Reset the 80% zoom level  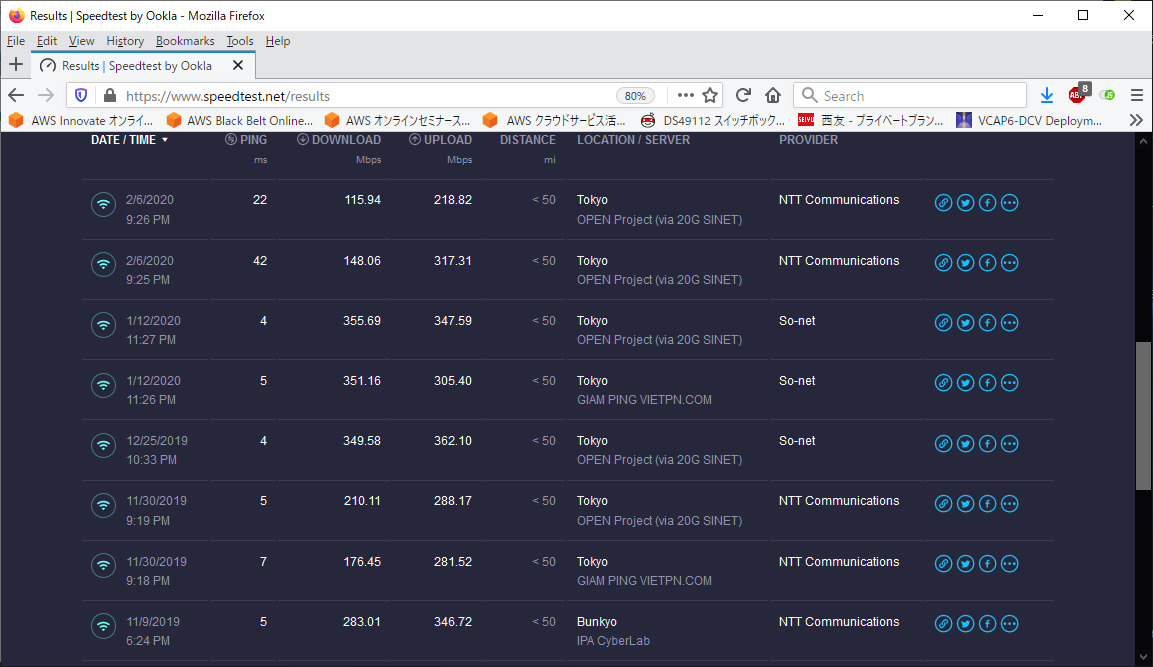[x=635, y=96]
